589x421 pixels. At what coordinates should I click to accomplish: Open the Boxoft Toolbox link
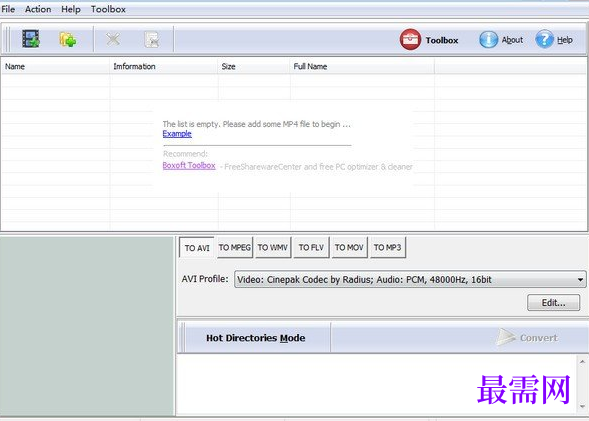click(189, 166)
